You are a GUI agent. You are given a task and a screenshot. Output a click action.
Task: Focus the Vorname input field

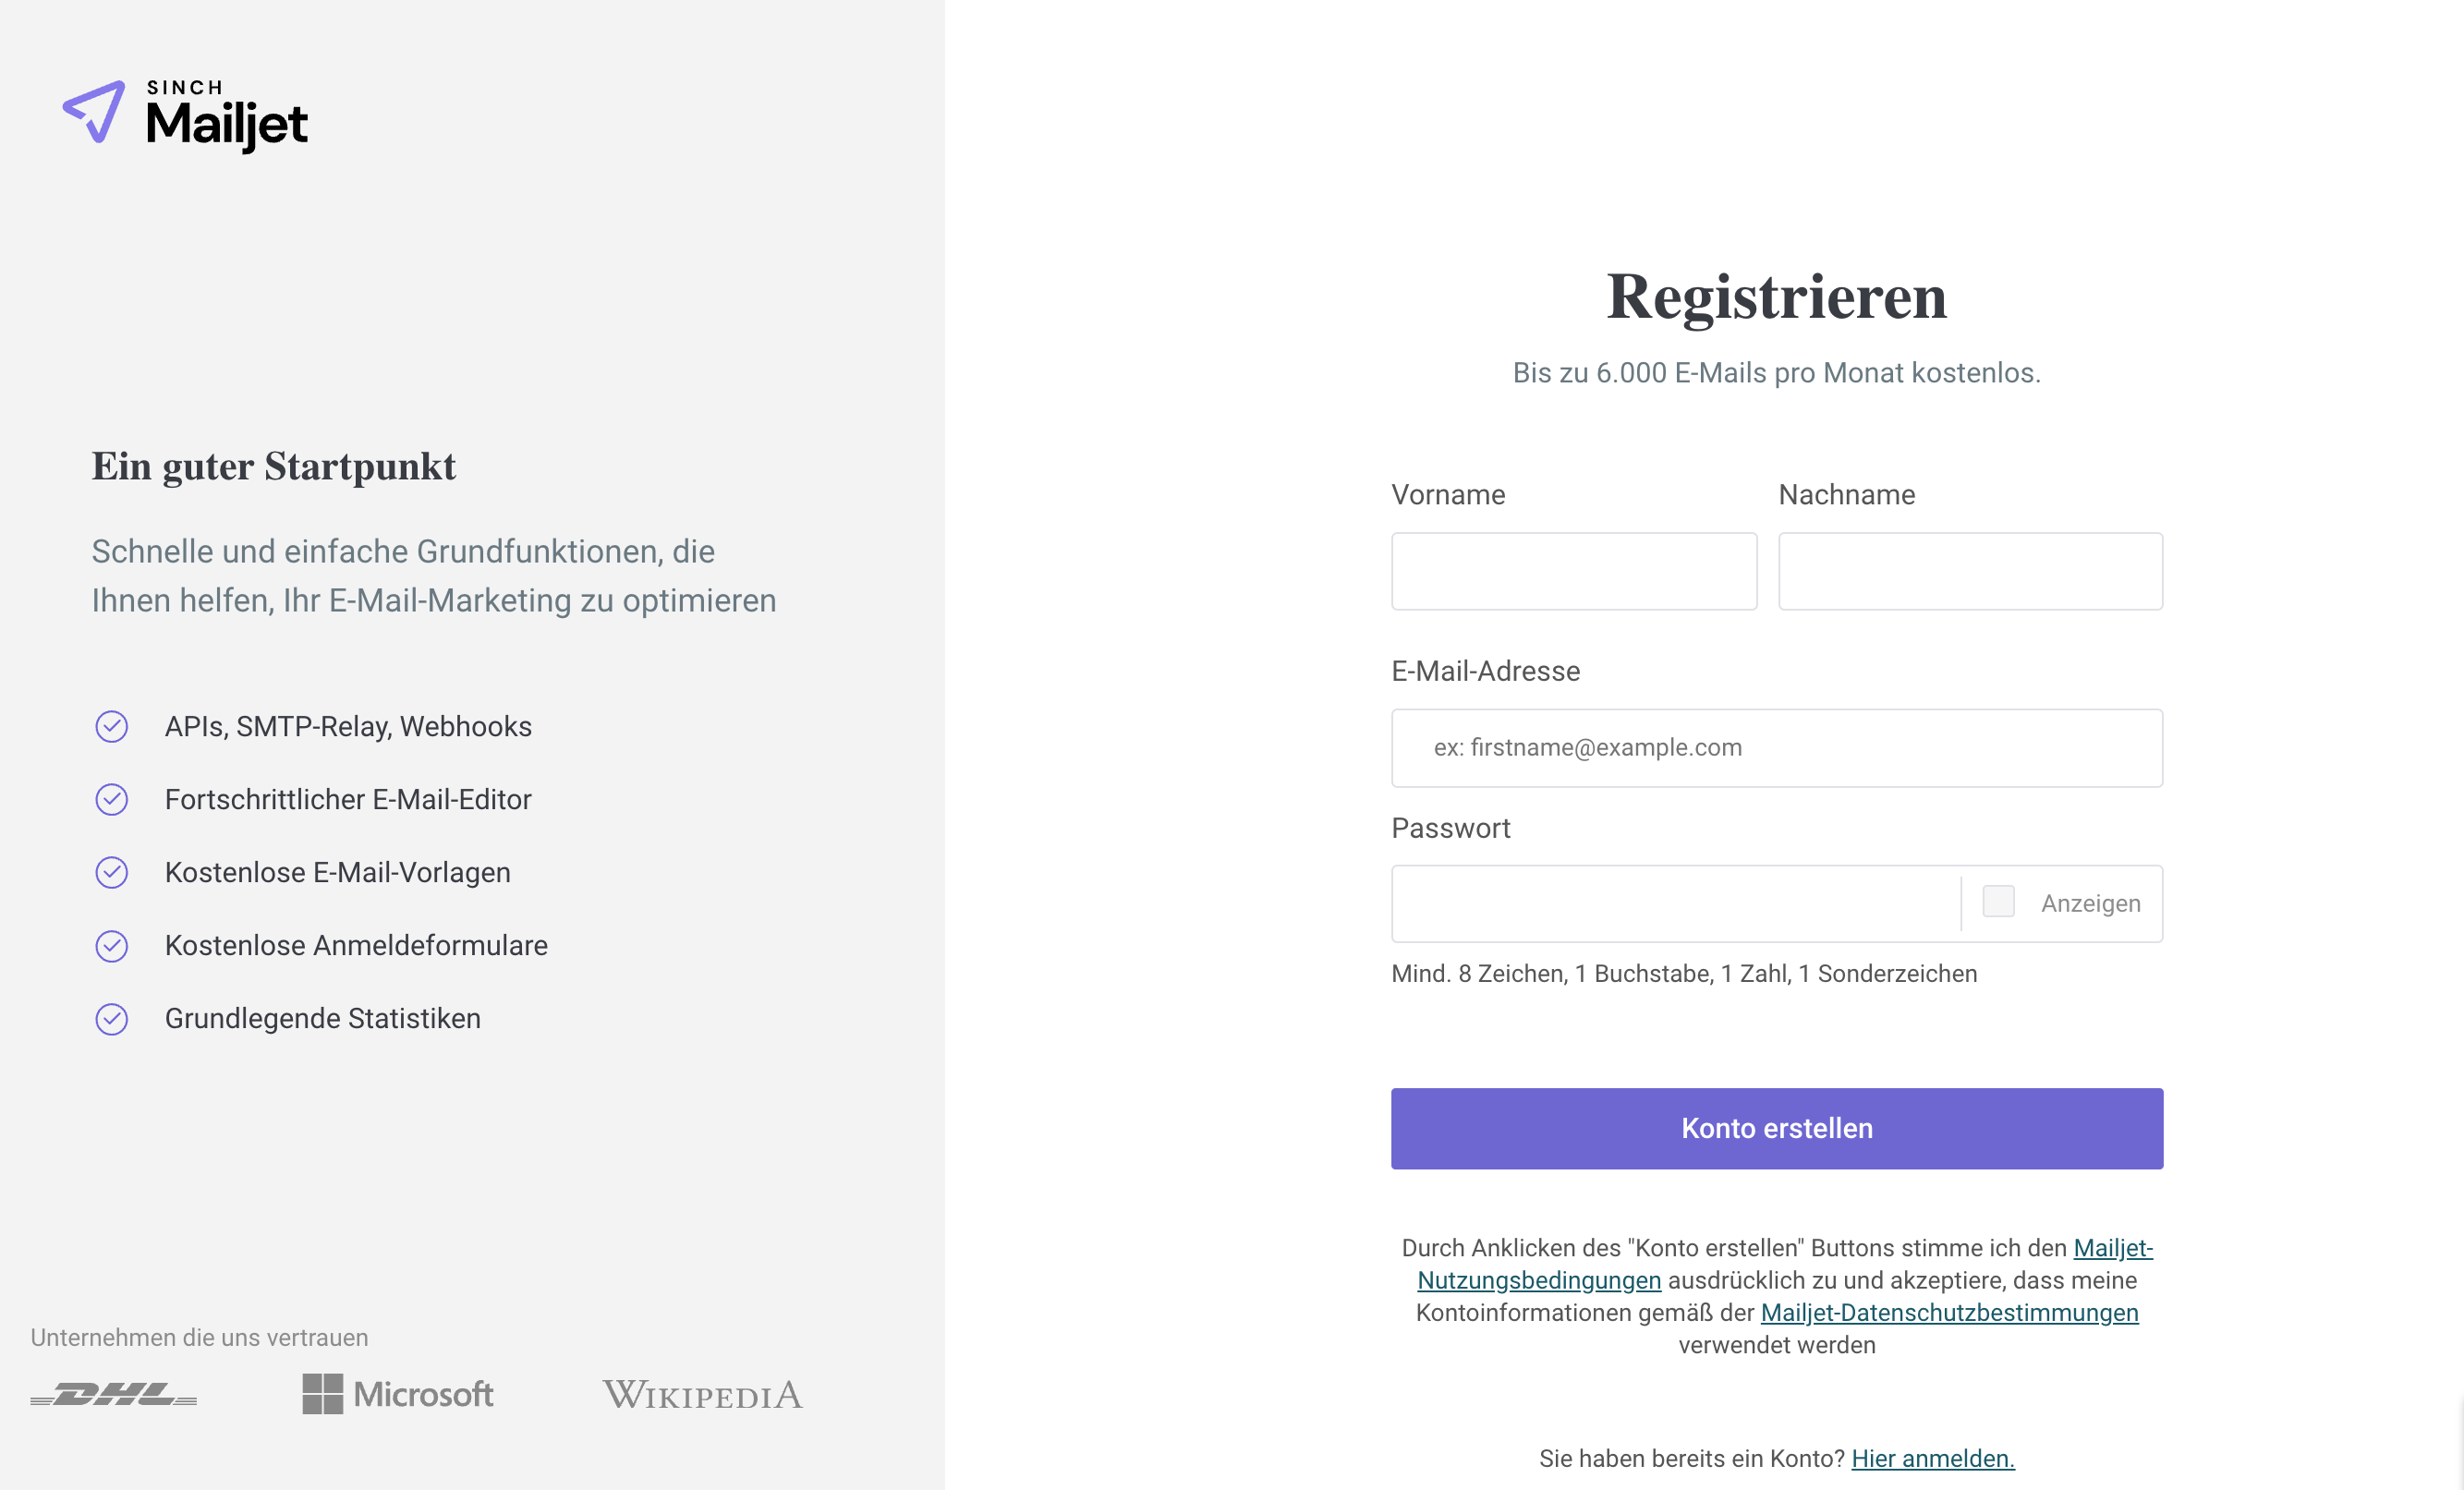(1574, 571)
